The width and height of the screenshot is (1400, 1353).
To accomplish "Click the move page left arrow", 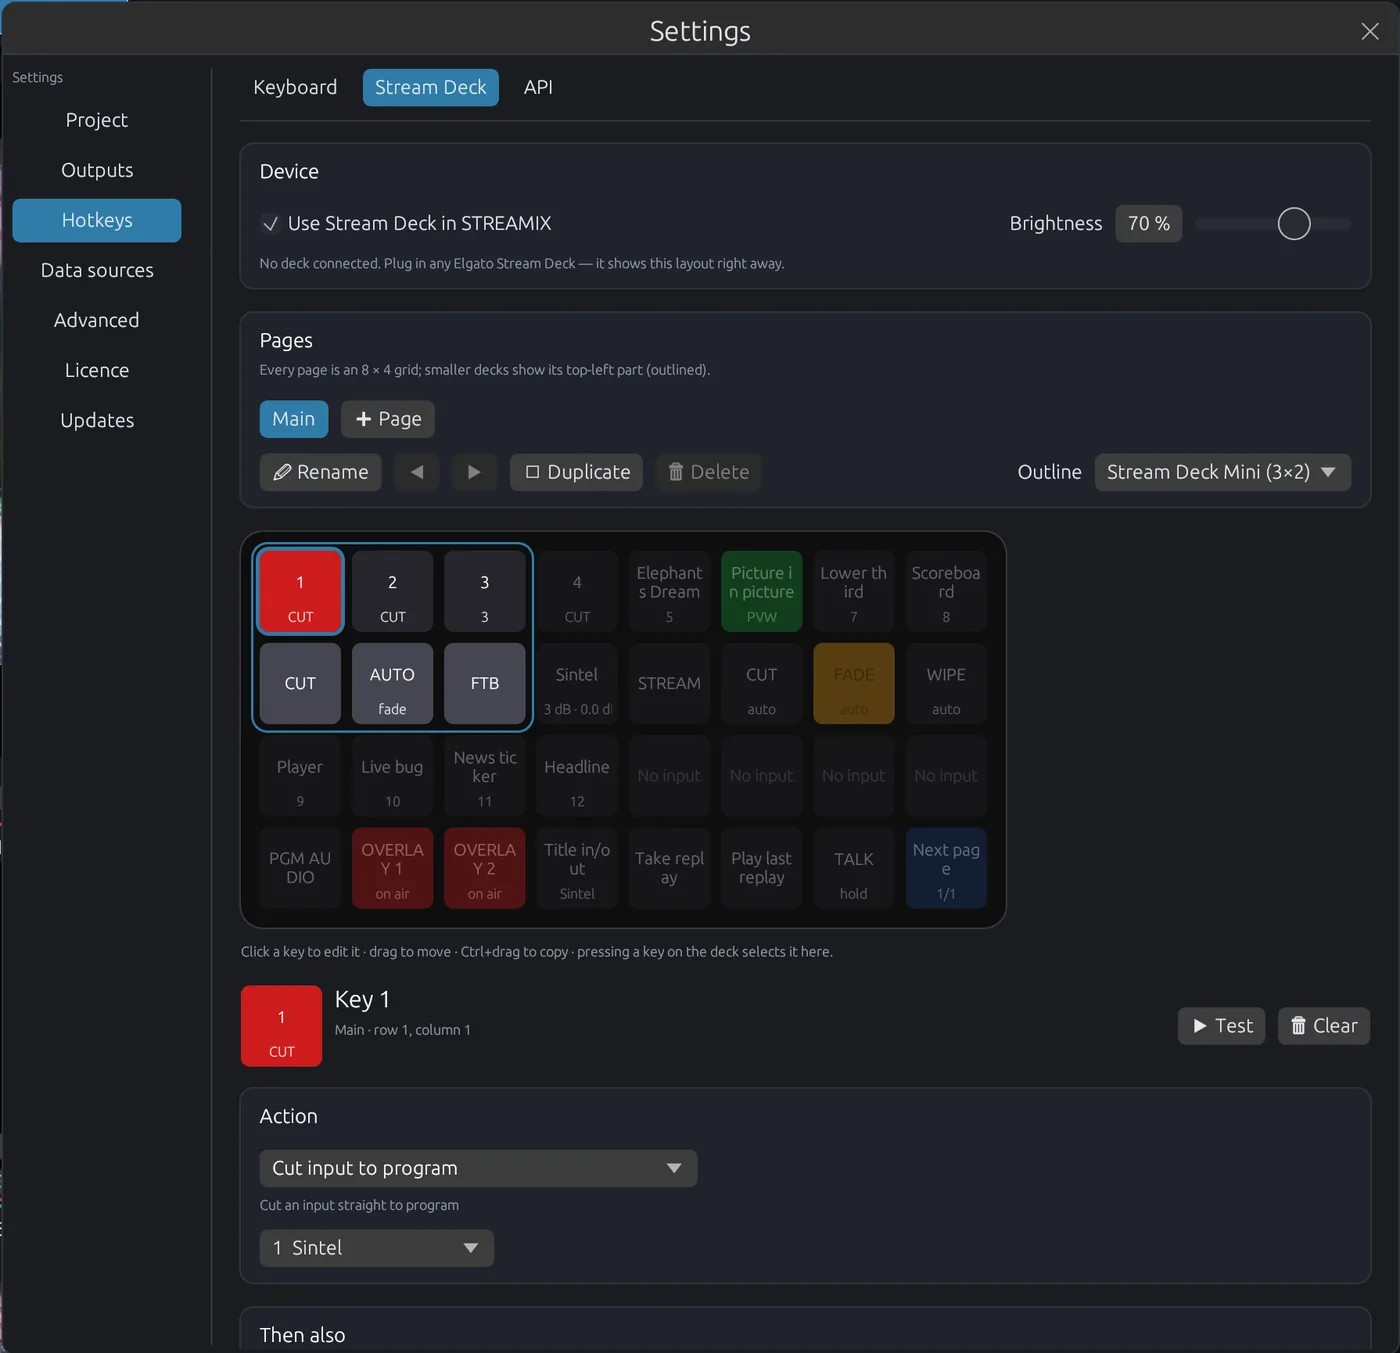I will click(x=417, y=472).
